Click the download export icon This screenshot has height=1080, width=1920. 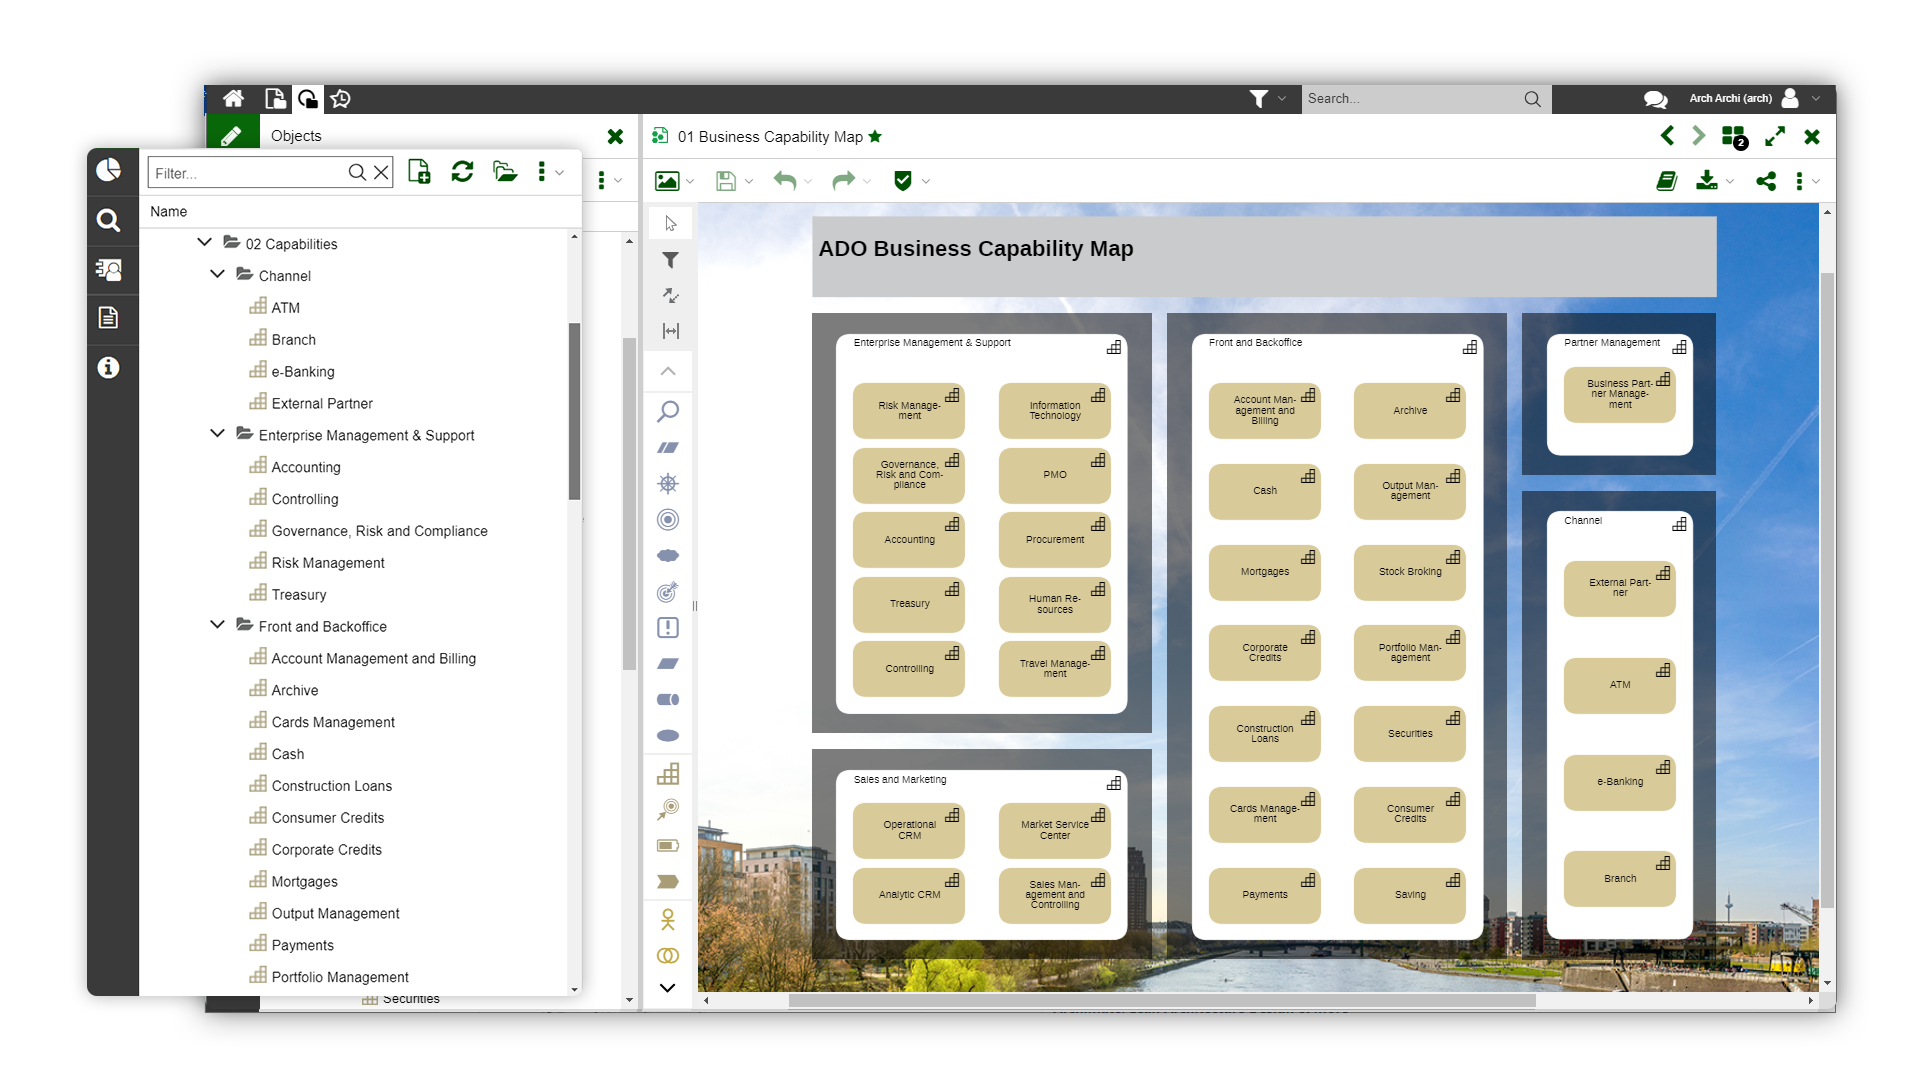pos(1707,181)
